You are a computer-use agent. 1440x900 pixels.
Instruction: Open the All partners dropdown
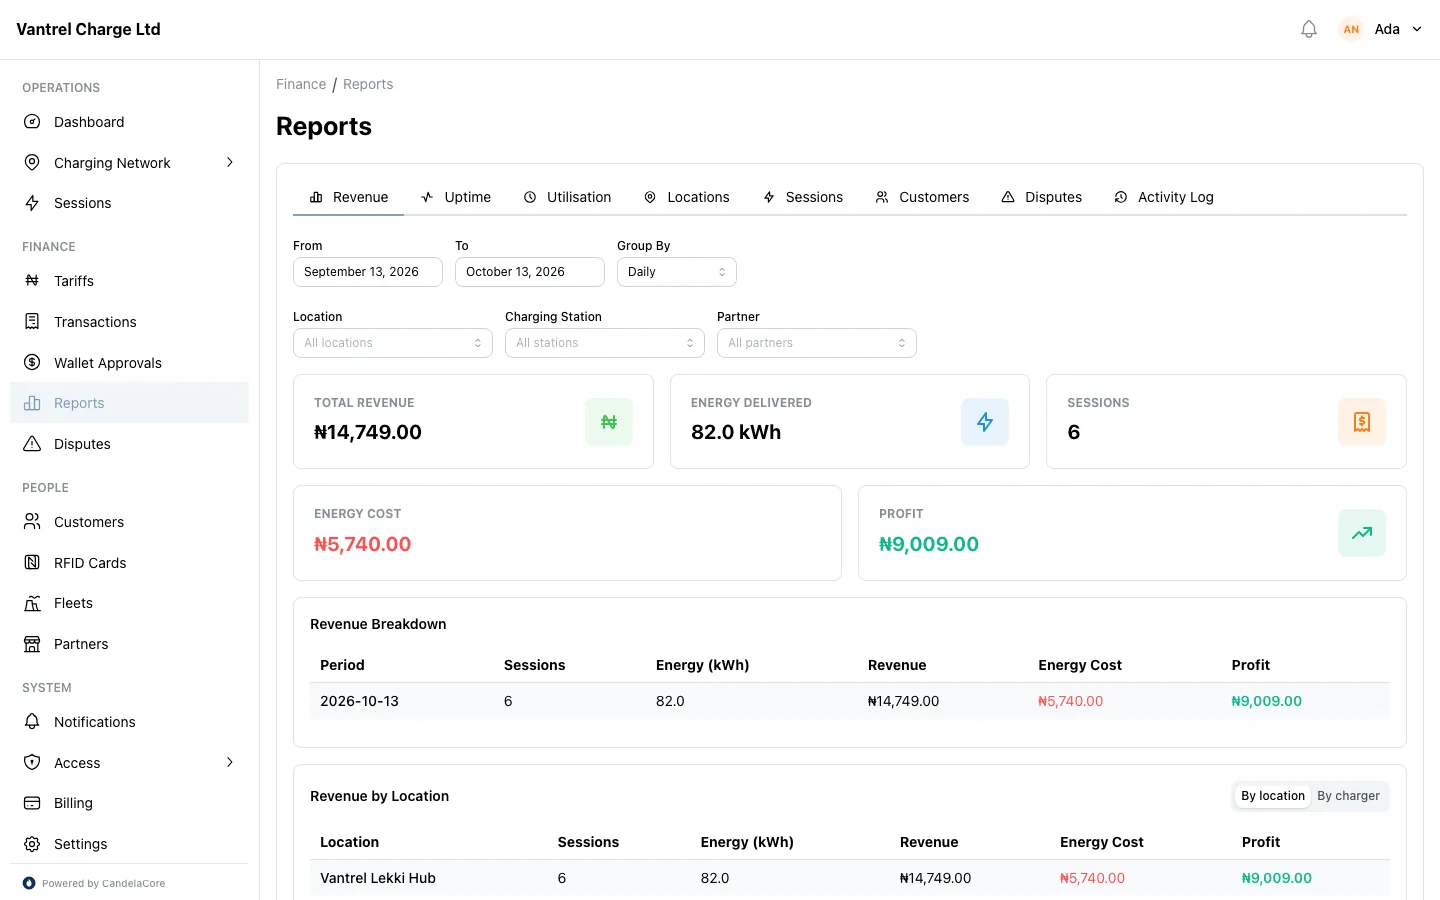coord(817,343)
